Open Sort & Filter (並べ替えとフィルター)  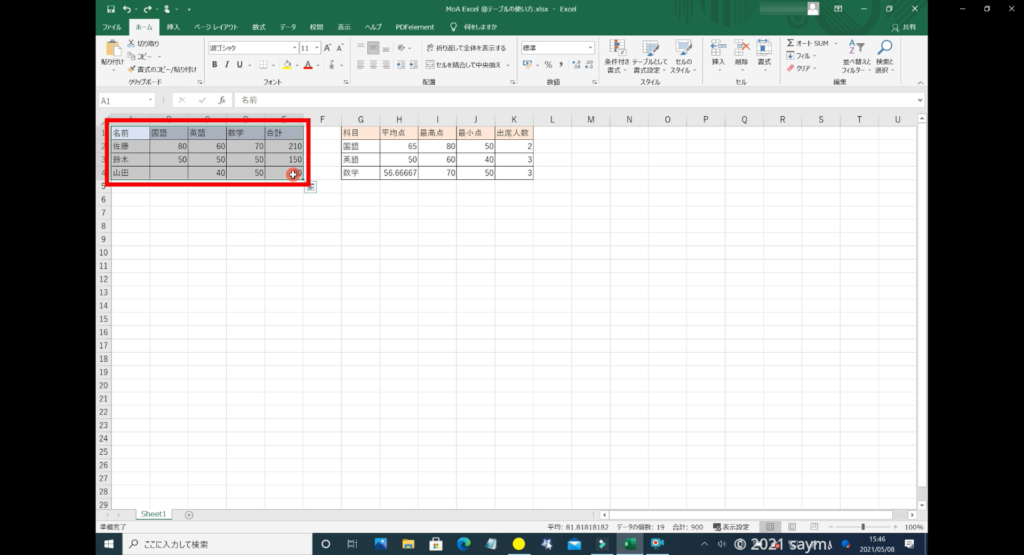click(x=857, y=56)
